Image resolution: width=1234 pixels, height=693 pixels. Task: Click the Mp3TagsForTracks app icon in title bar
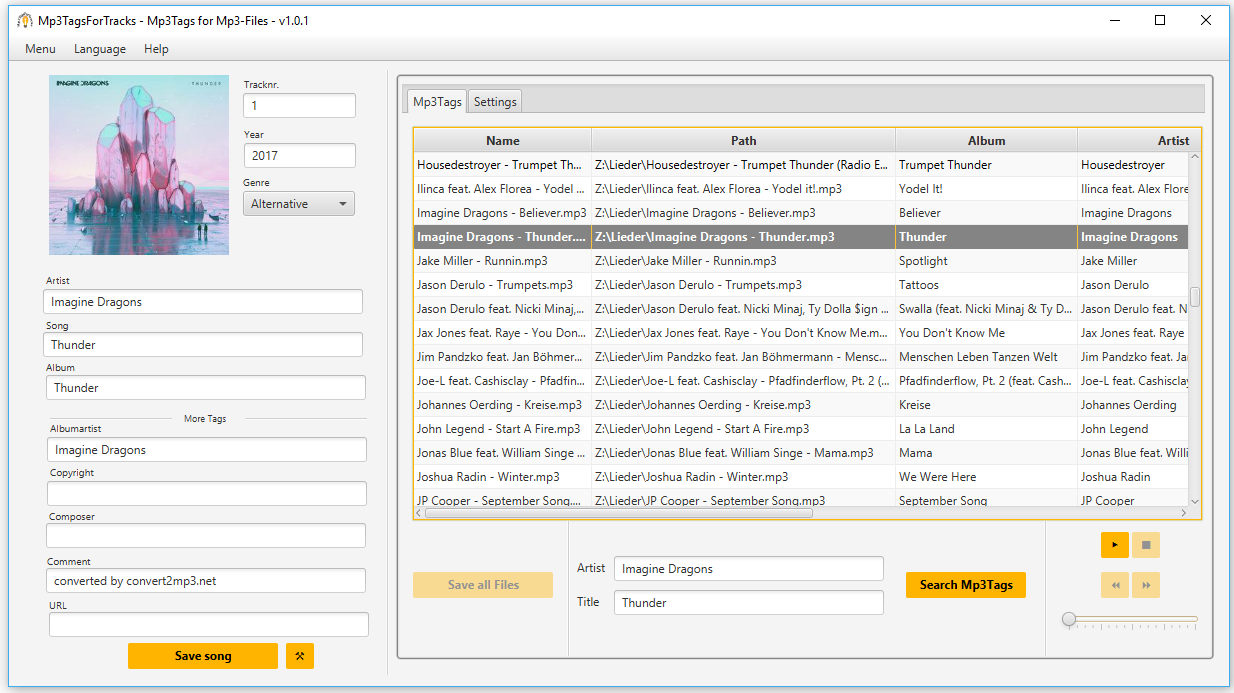tap(24, 20)
